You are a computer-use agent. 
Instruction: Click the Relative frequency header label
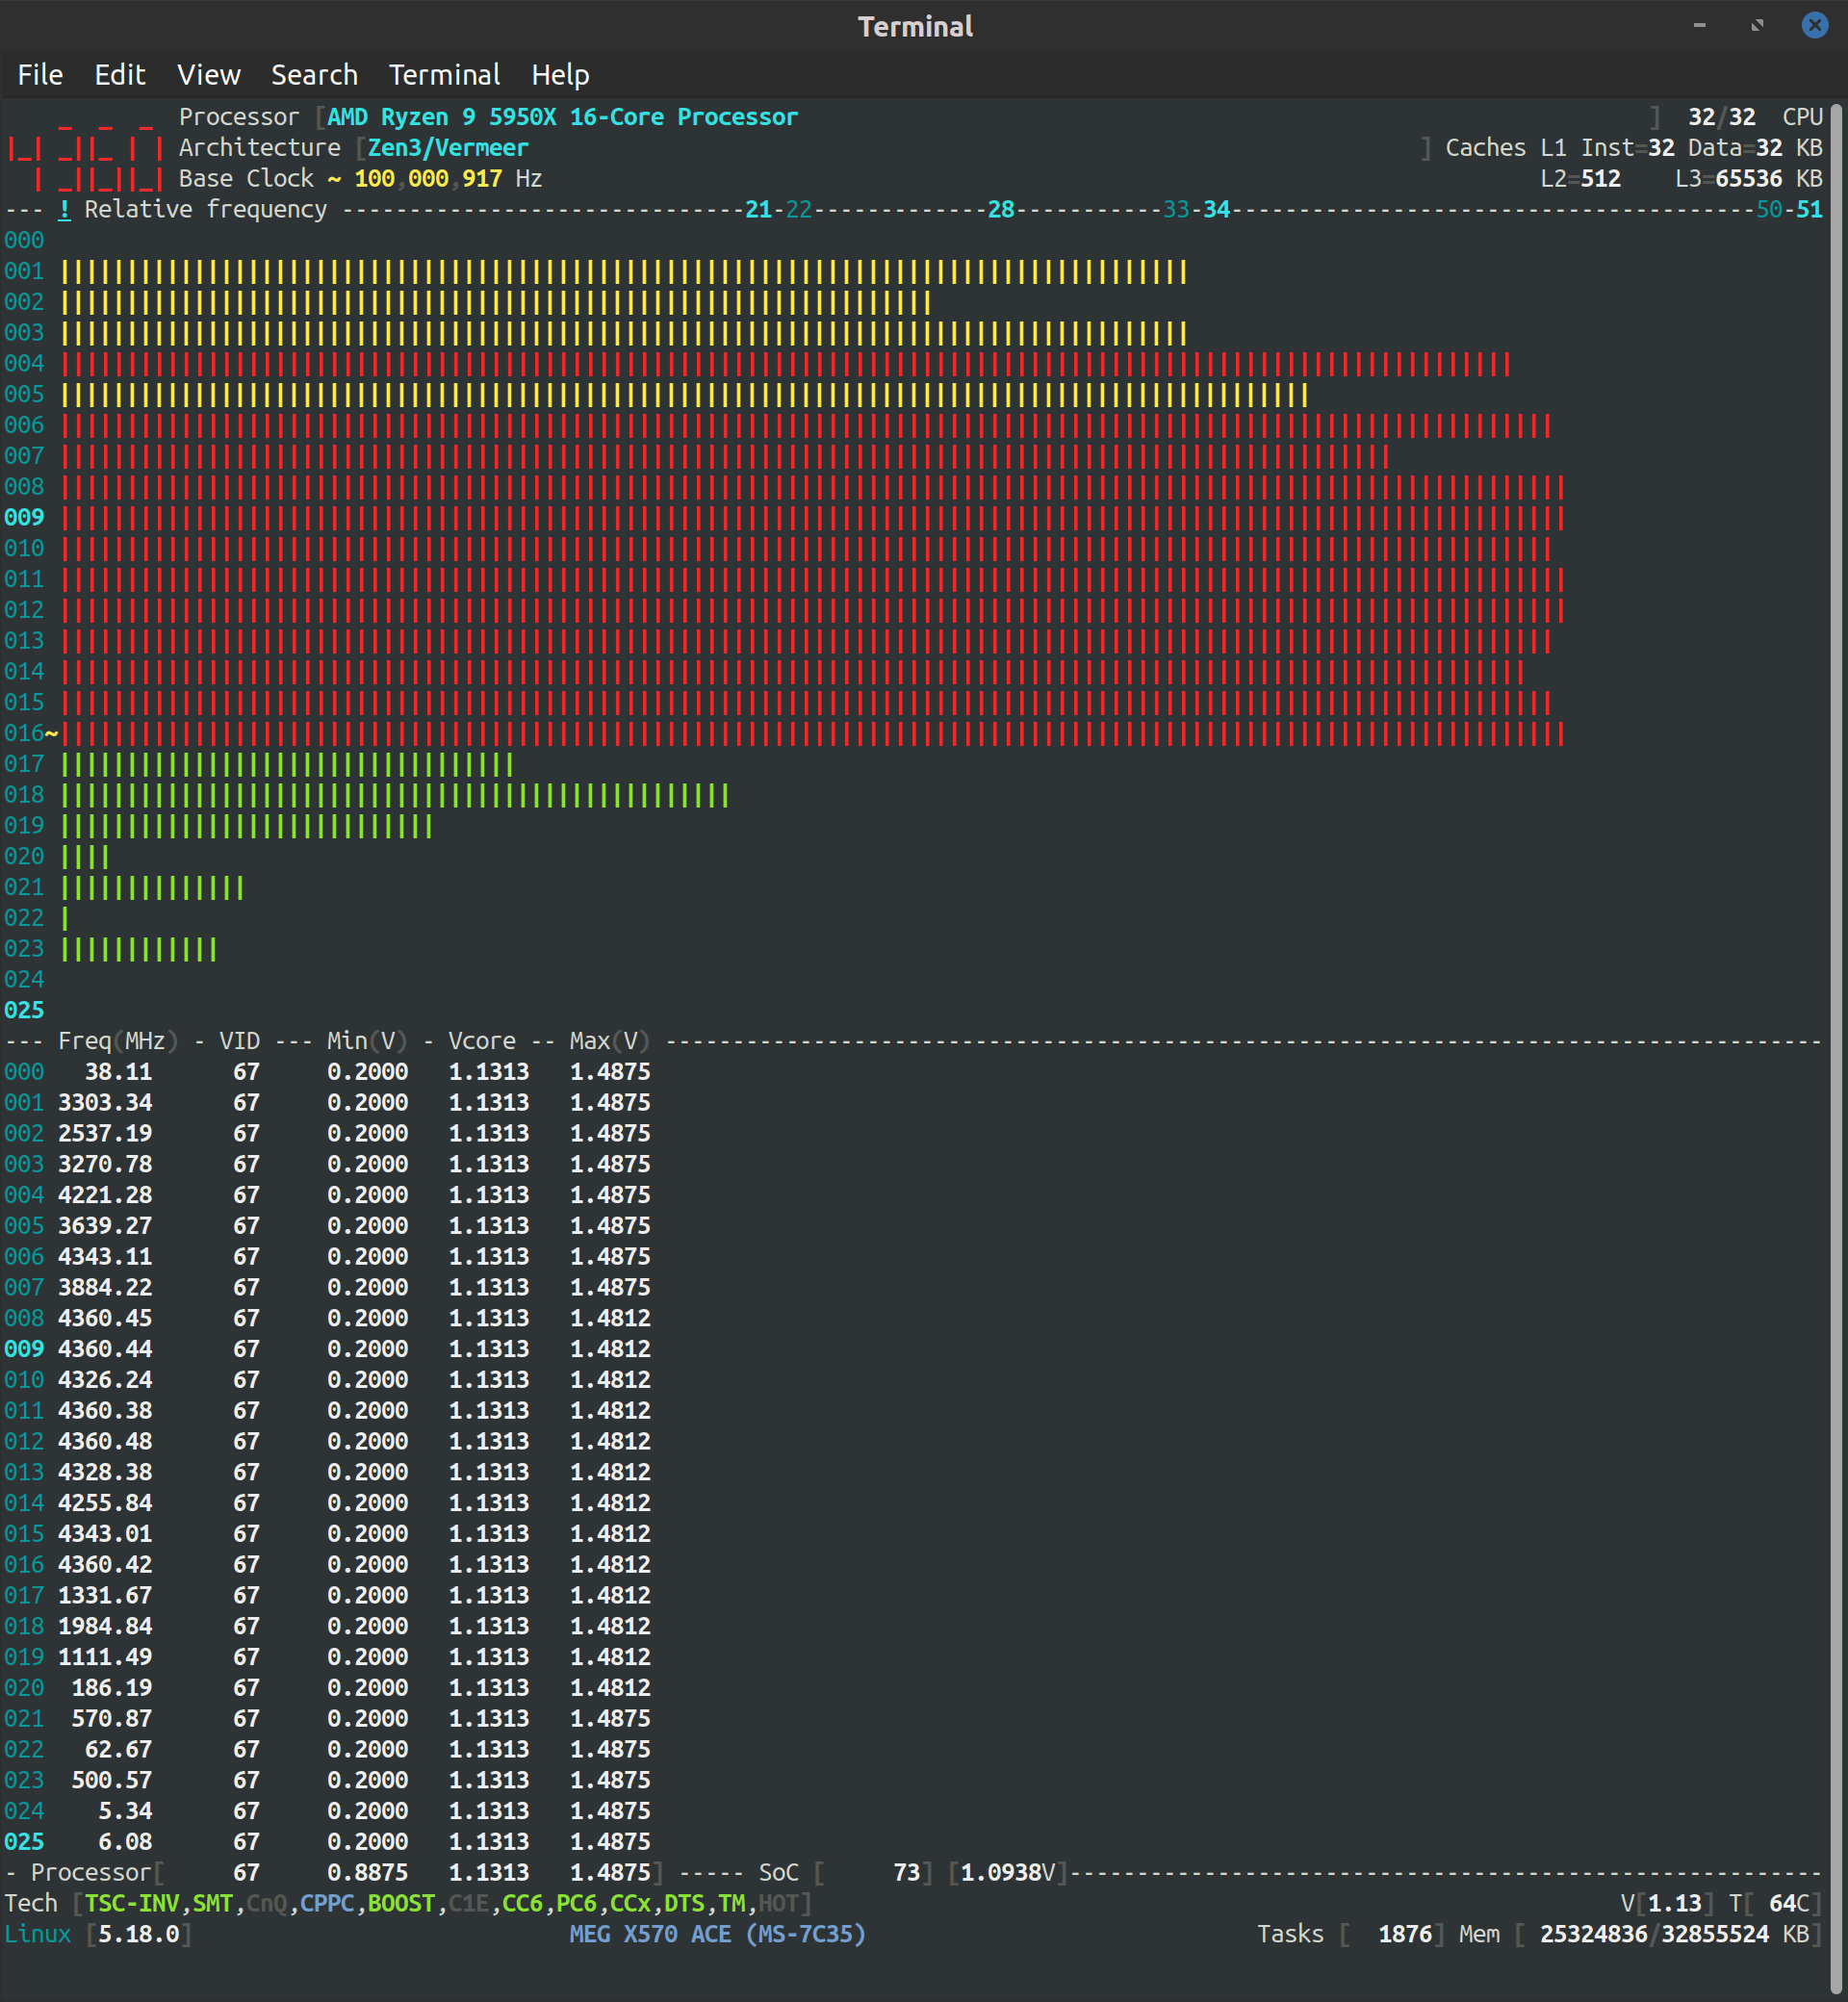[205, 209]
